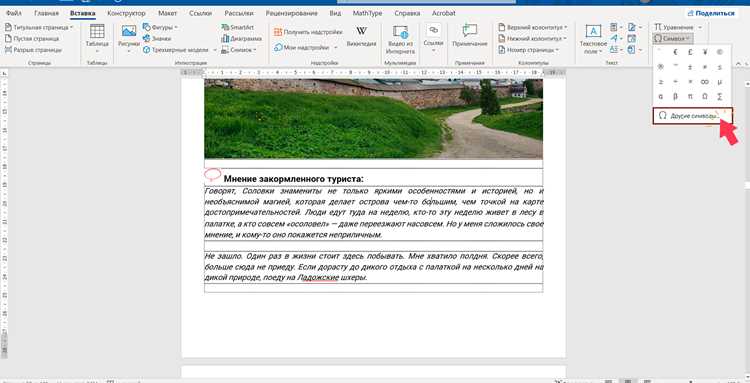
Task: Insert the micro μ symbol
Action: pos(720,82)
